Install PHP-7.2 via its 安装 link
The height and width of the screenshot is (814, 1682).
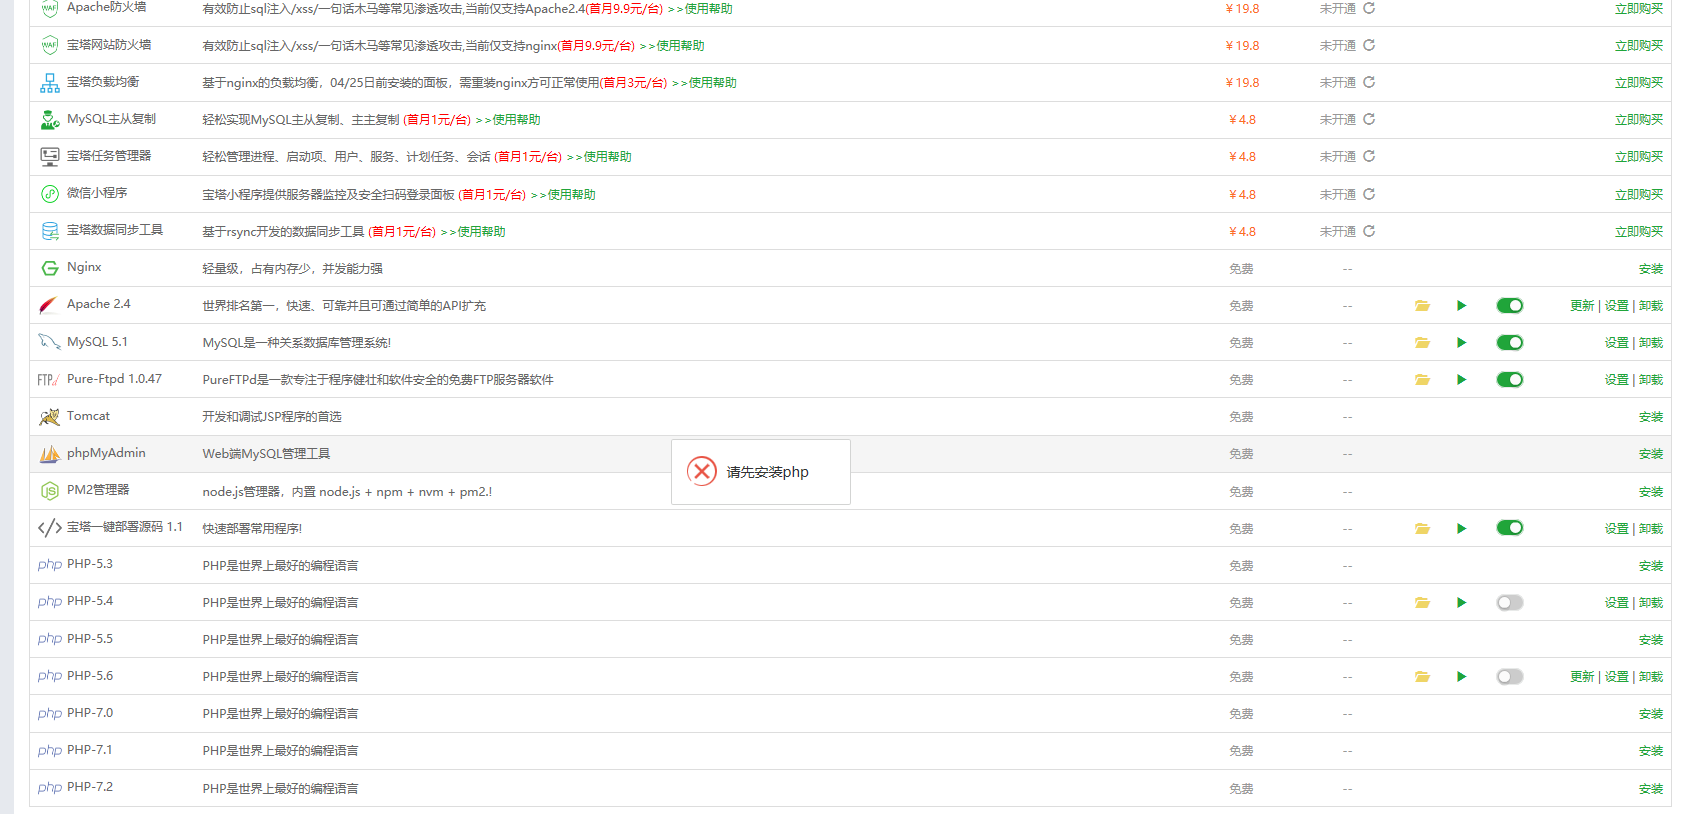pyautogui.click(x=1651, y=789)
